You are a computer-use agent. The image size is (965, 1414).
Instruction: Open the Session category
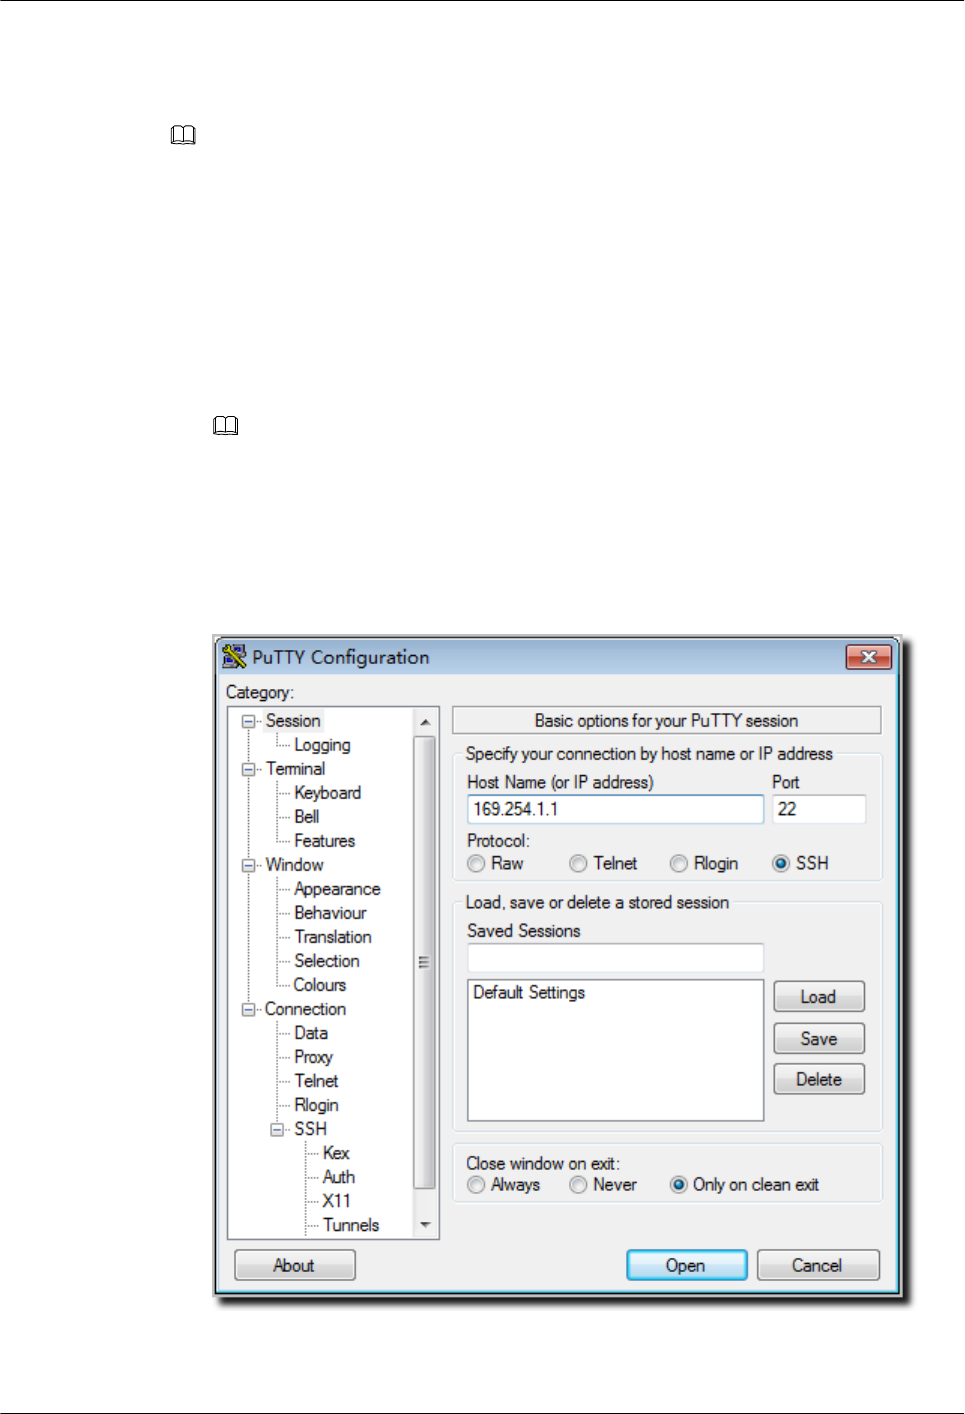293,721
